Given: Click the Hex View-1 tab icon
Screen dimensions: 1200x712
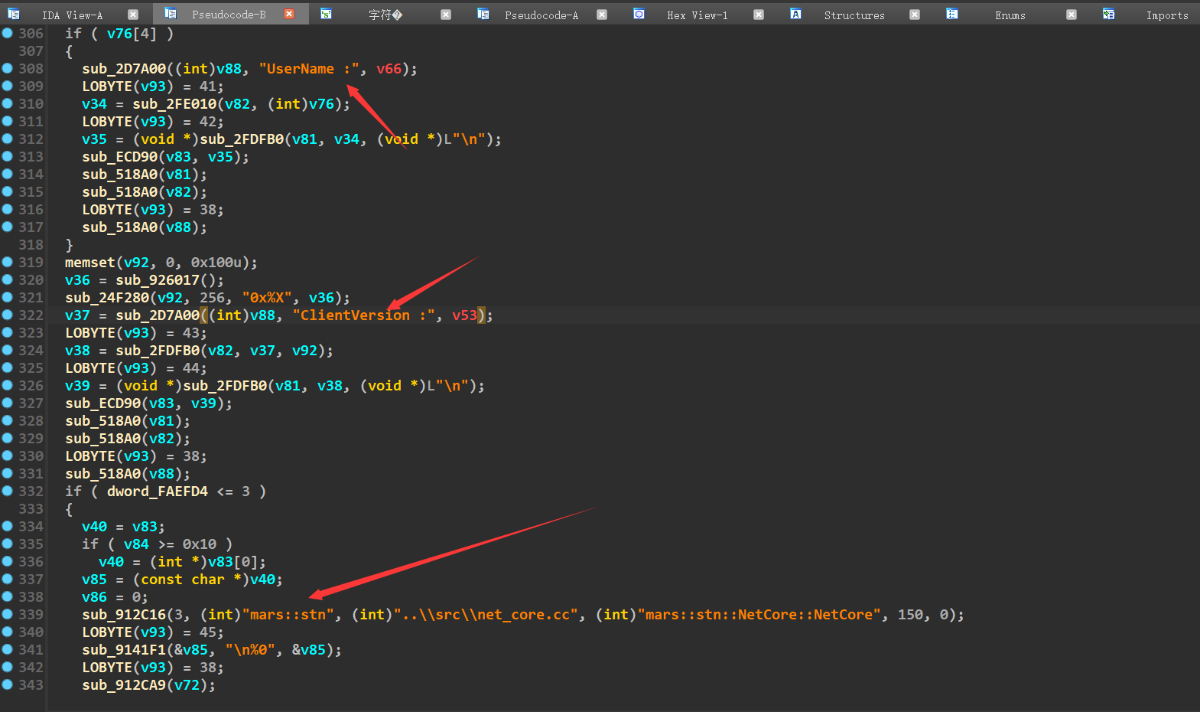Looking at the screenshot, I should [639, 14].
